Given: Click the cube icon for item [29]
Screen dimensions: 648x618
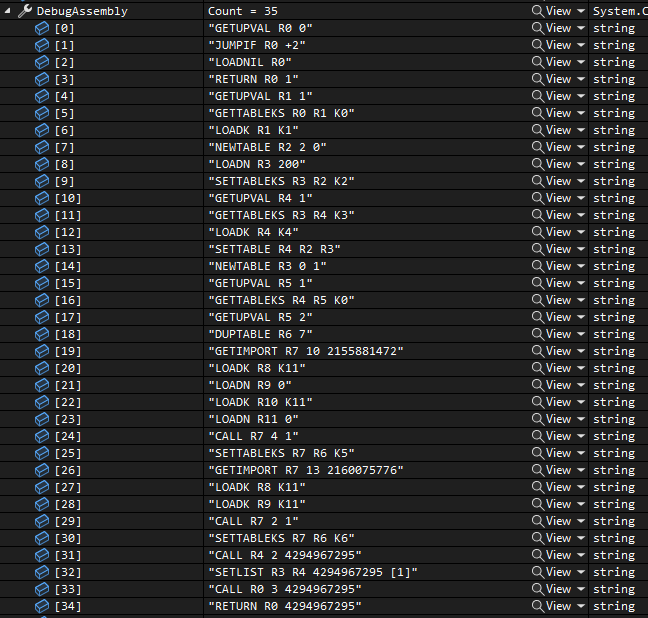Looking at the screenshot, I should point(42,521).
